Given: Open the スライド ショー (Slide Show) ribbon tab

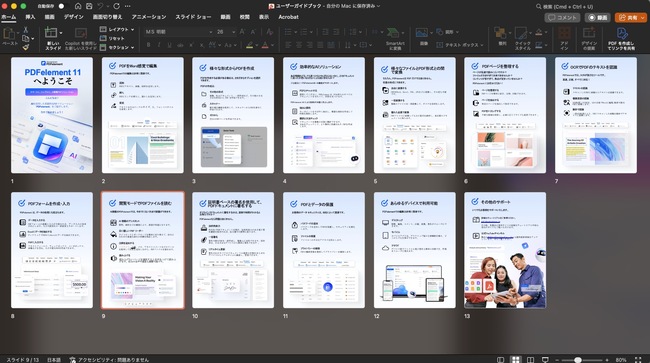Looking at the screenshot, I should [193, 17].
